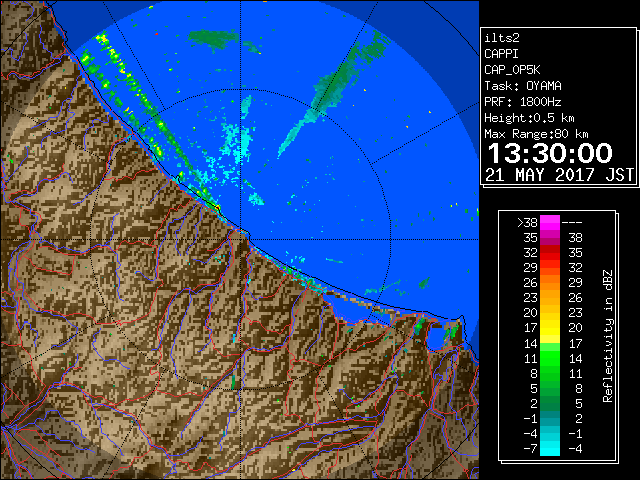Click the cyan -7 to -4 dBZ band

point(550,448)
